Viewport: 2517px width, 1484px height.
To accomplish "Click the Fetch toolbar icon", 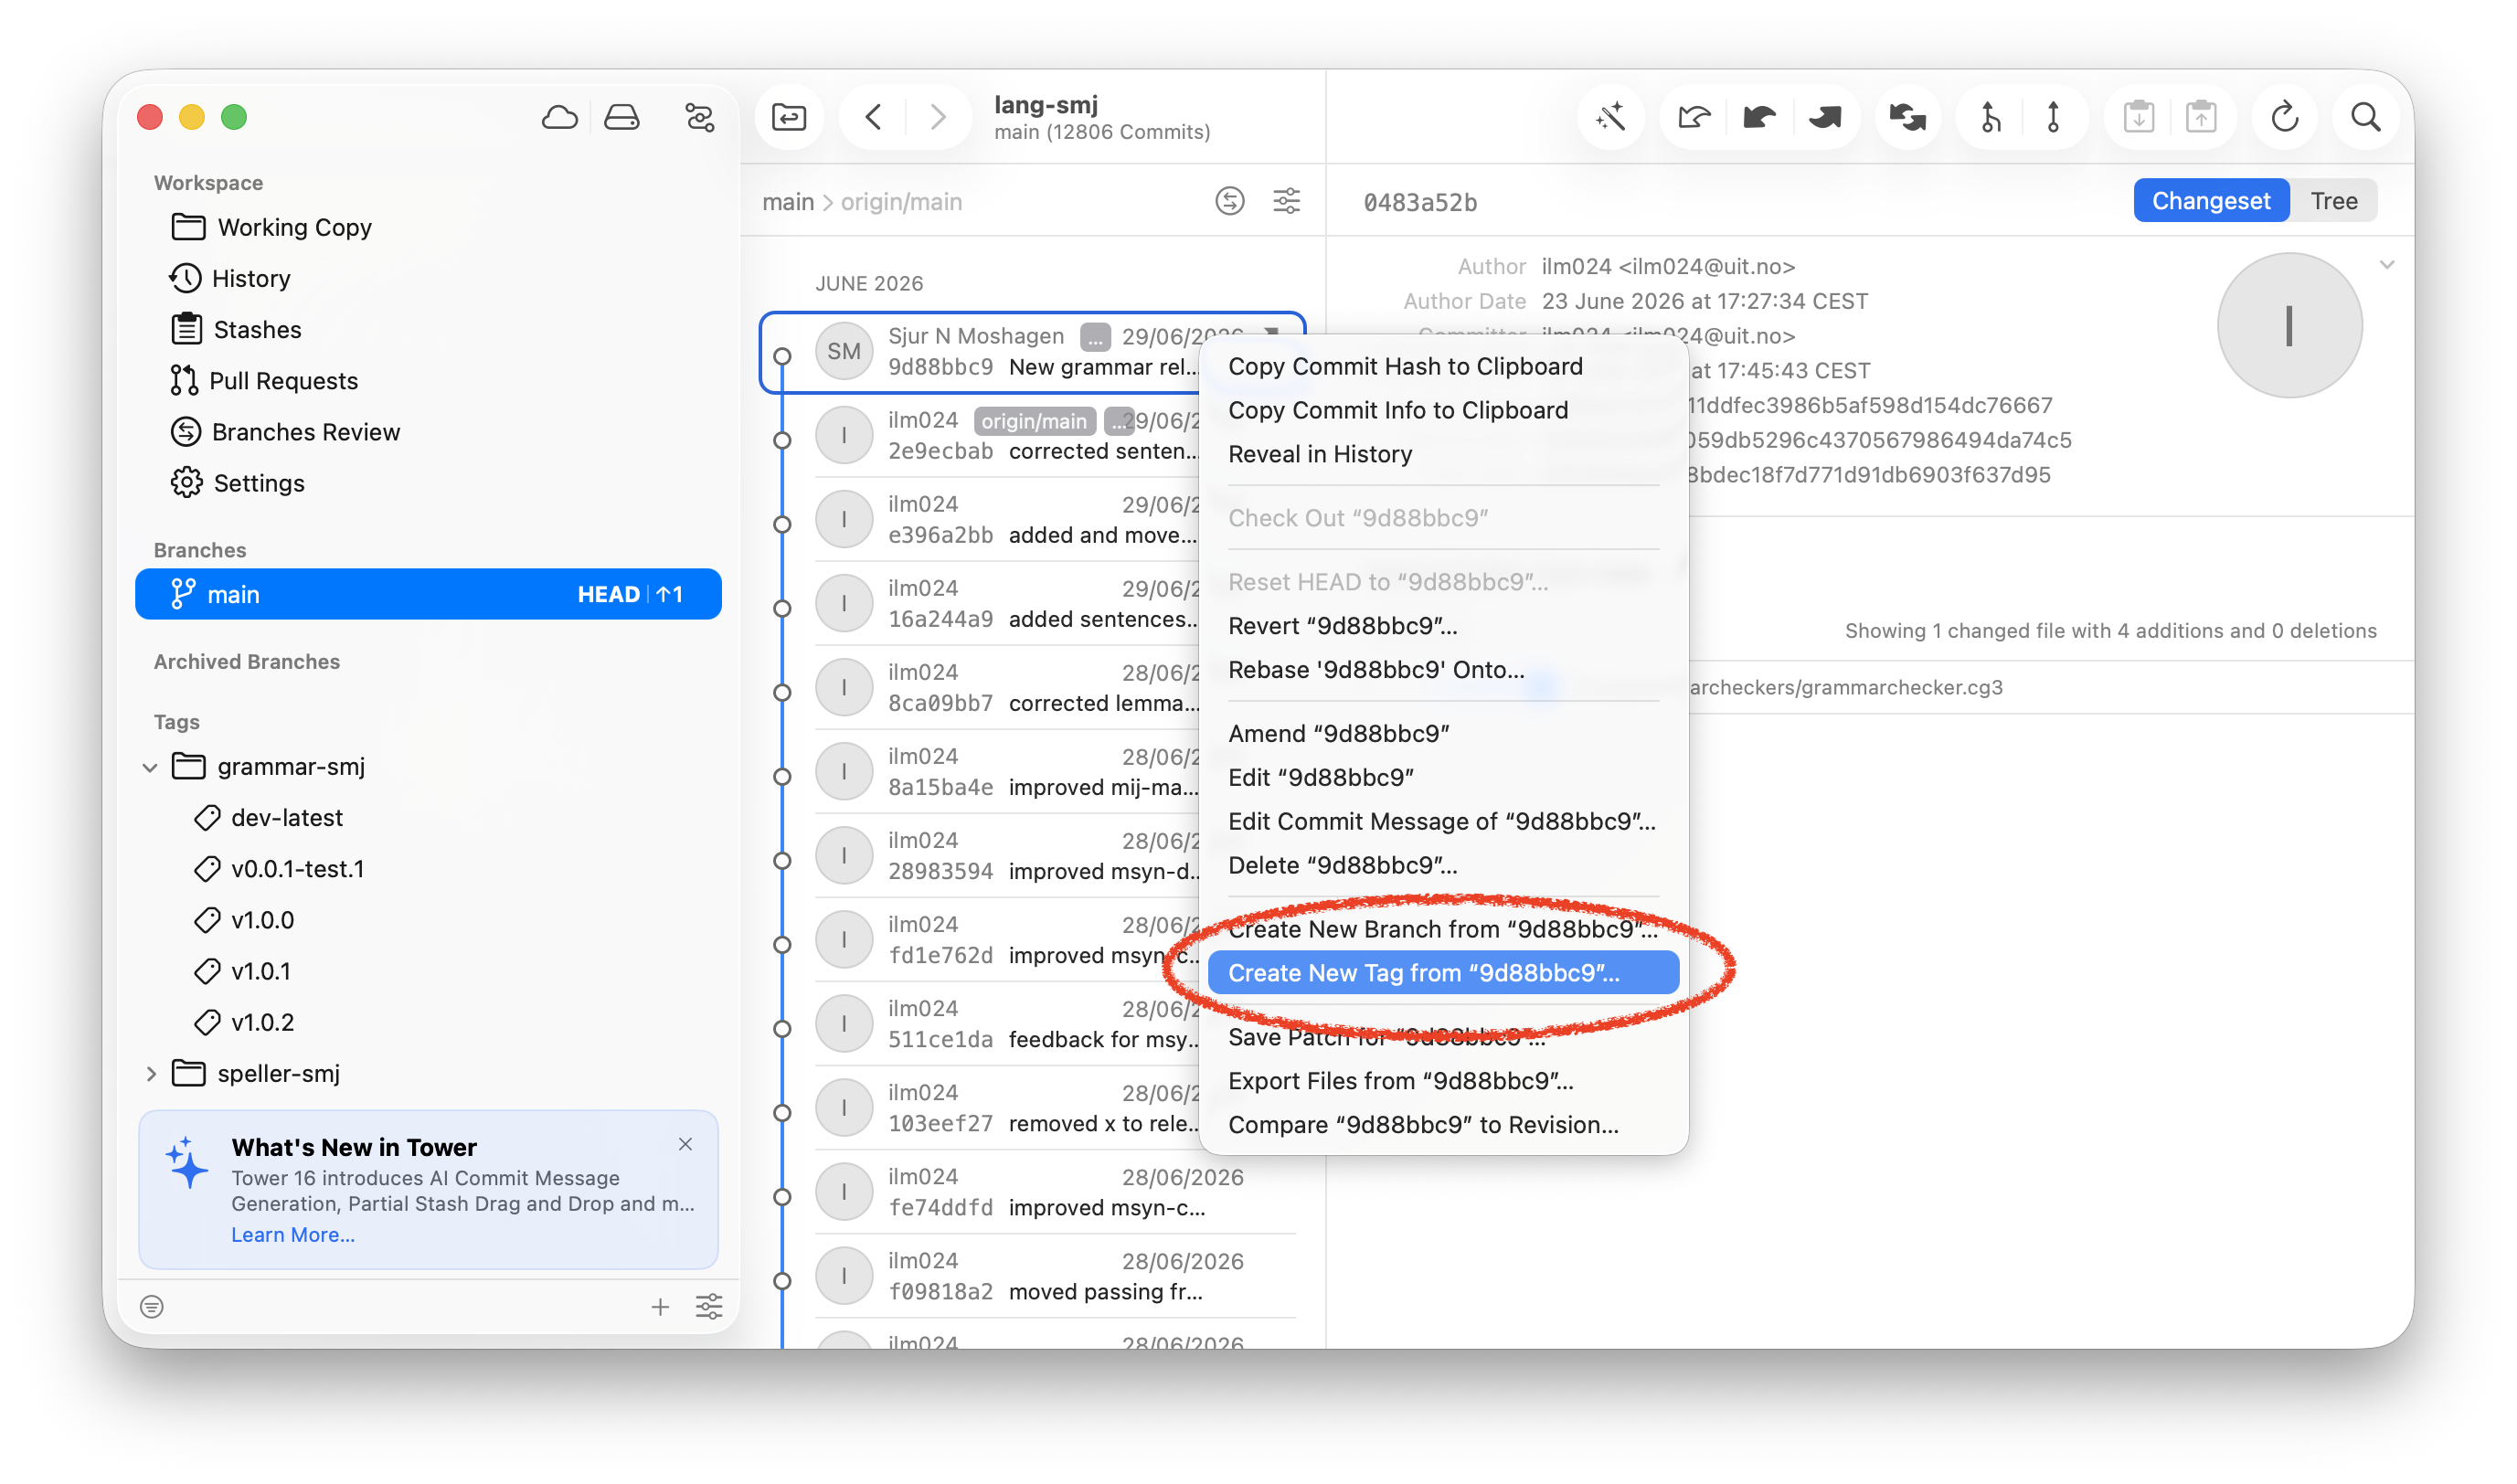I will coord(1693,118).
